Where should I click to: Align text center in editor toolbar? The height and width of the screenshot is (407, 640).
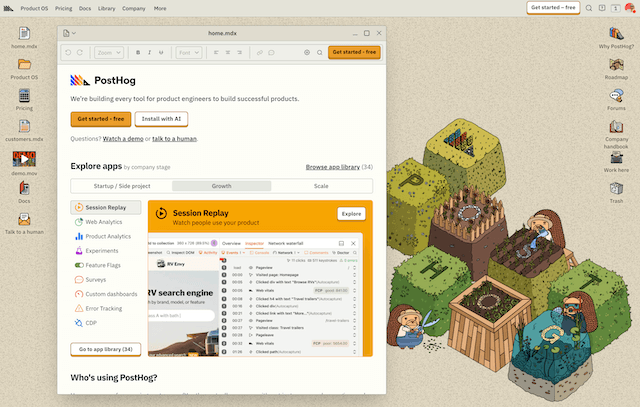click(228, 52)
